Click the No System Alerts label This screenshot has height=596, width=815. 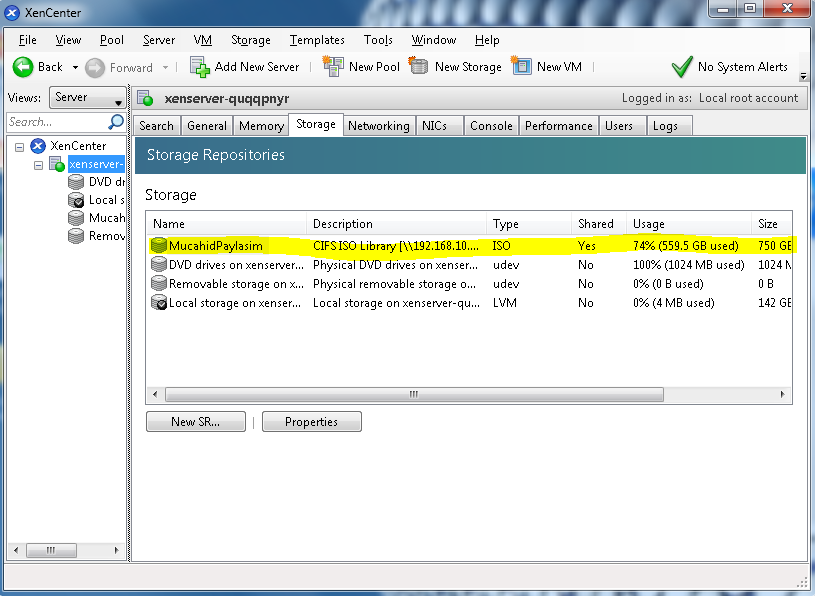point(743,67)
